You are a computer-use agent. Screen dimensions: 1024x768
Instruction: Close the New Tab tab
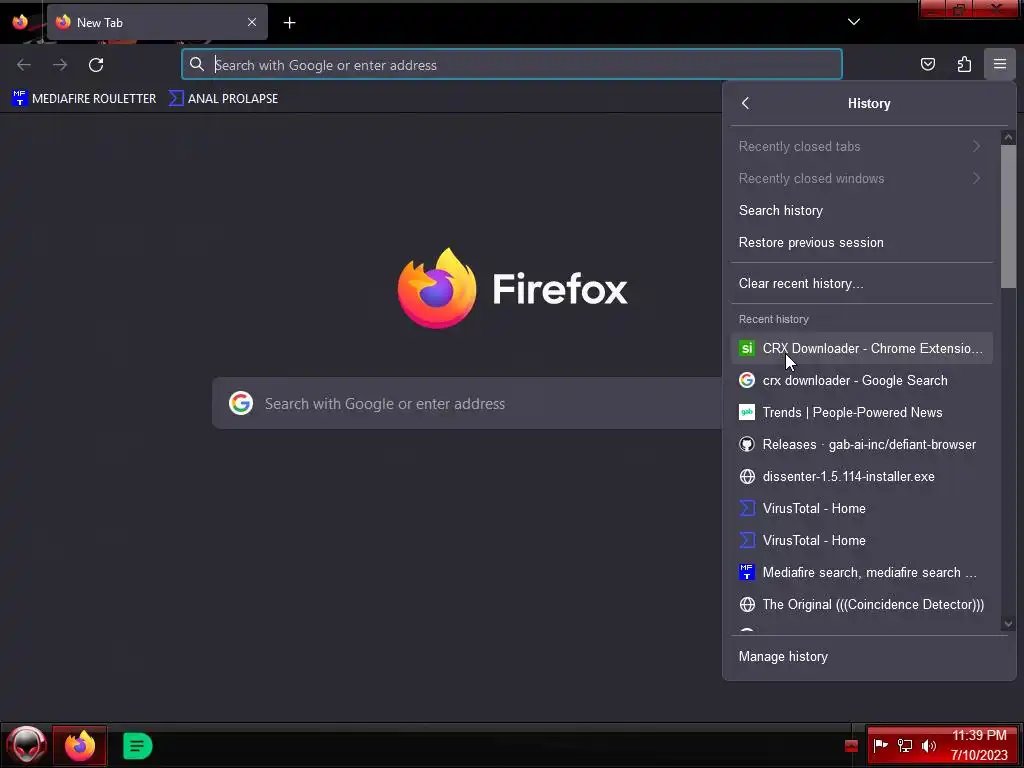click(x=251, y=22)
